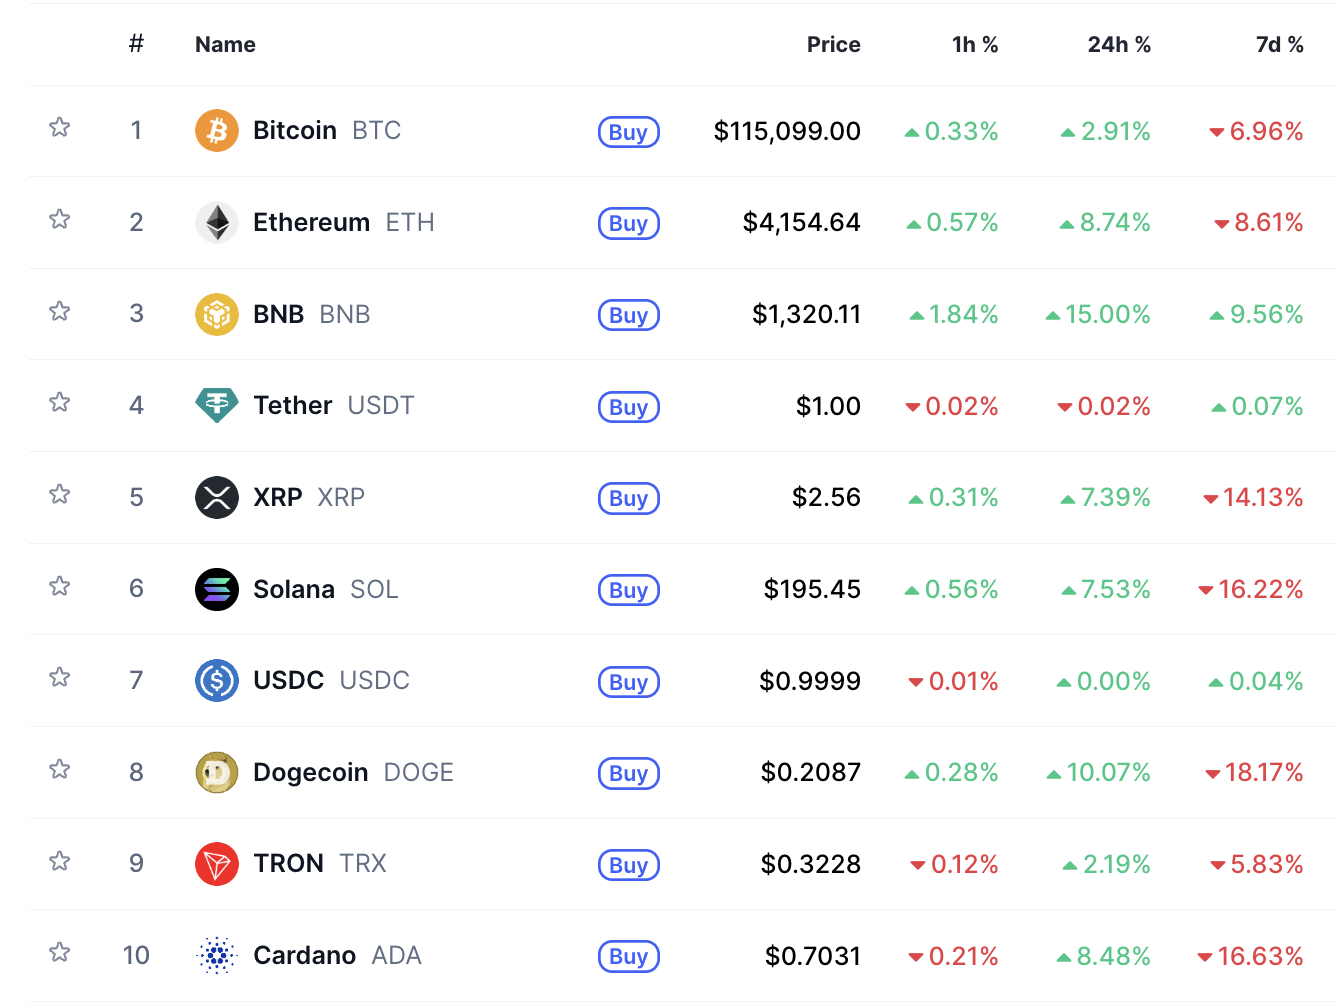Click the Ethereum diamond logo
The width and height of the screenshot is (1338, 1003).
216,222
